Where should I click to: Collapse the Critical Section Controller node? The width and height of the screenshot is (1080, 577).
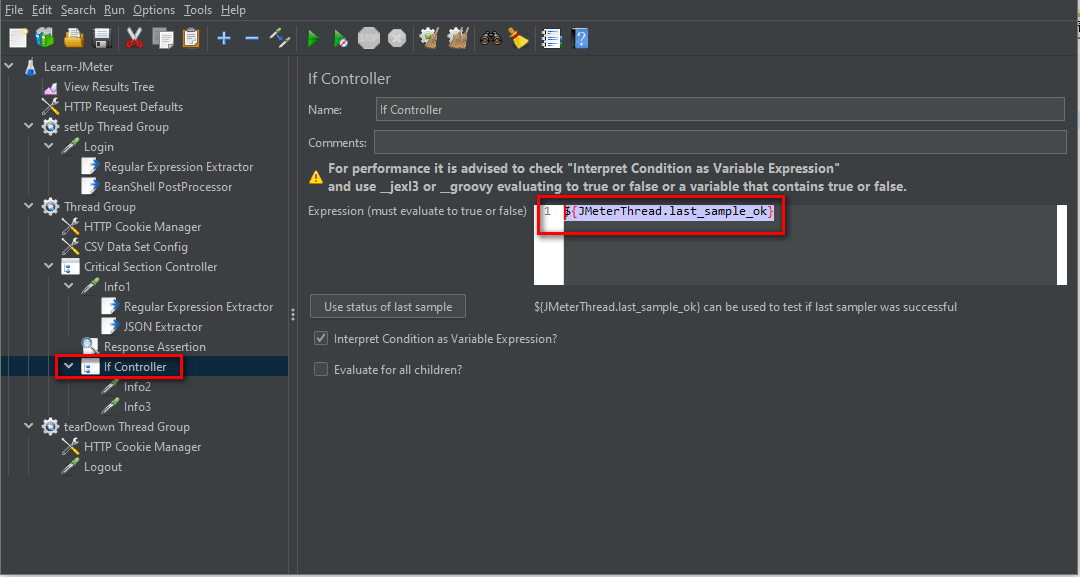49,266
